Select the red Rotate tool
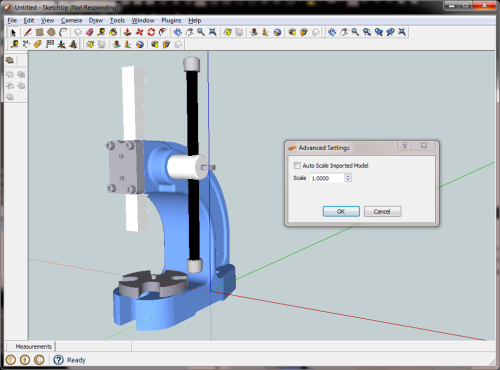This screenshot has width=500, height=370. tap(151, 32)
